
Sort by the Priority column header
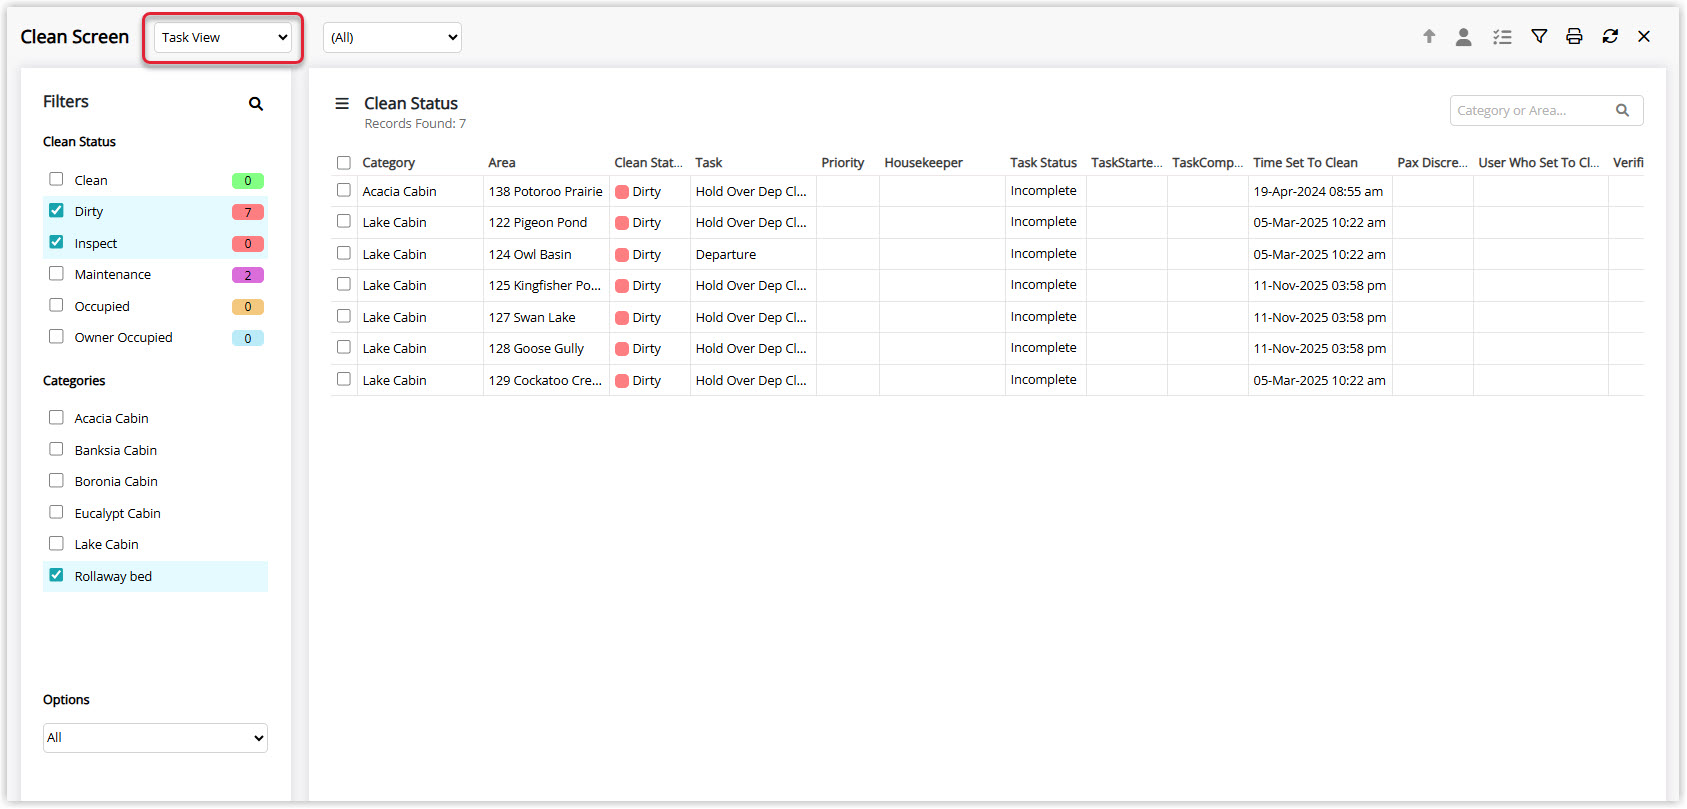click(x=842, y=163)
